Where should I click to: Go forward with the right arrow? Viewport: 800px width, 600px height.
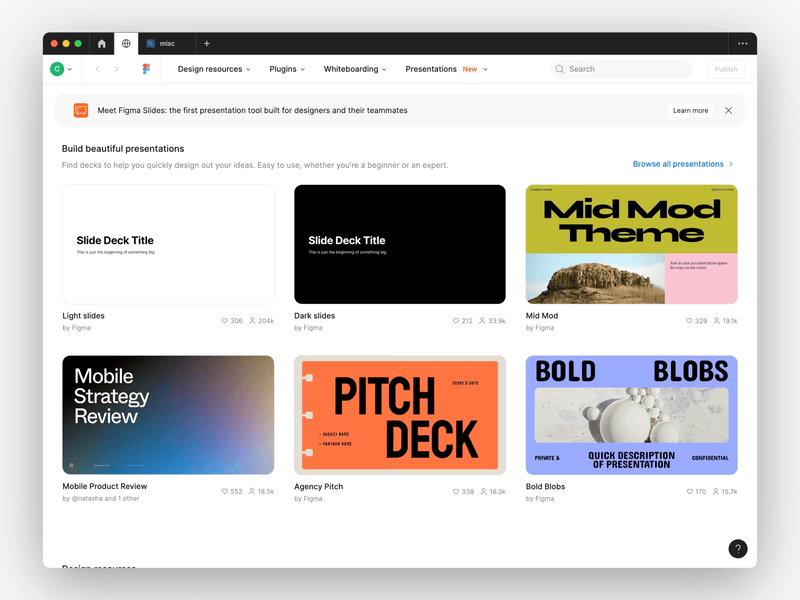(116, 69)
